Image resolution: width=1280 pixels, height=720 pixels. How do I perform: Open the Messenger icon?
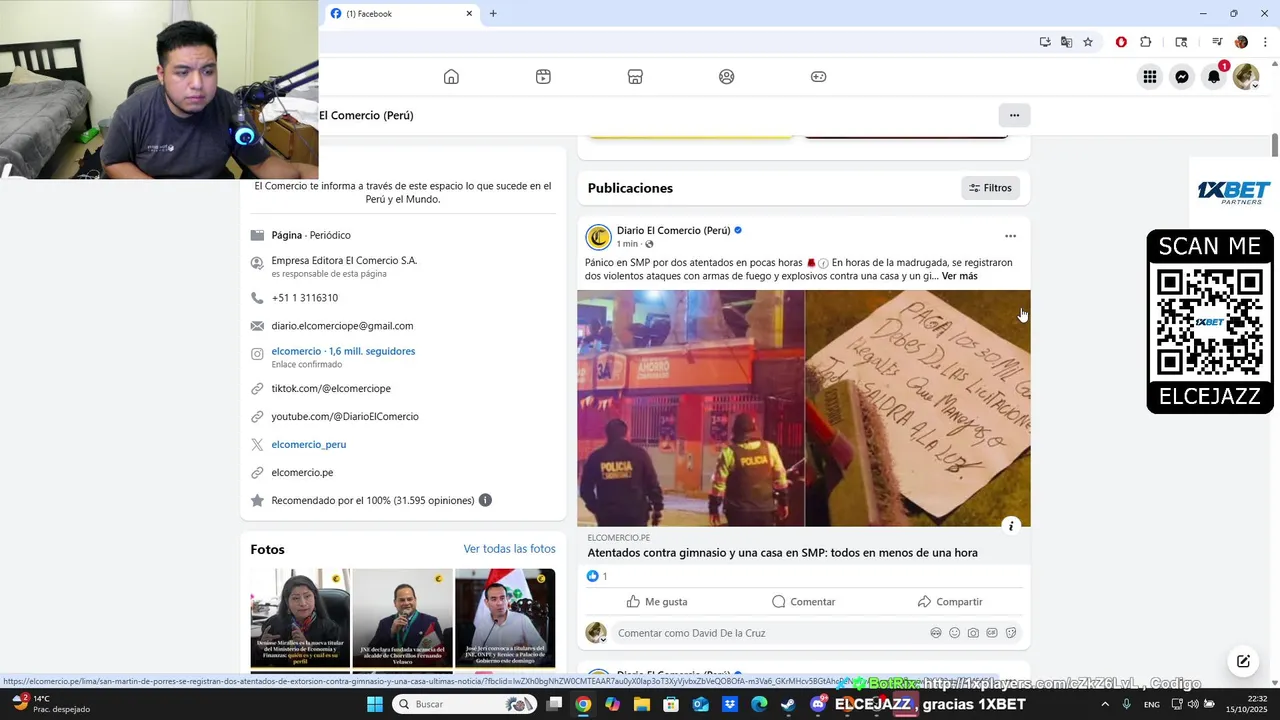(x=1182, y=77)
